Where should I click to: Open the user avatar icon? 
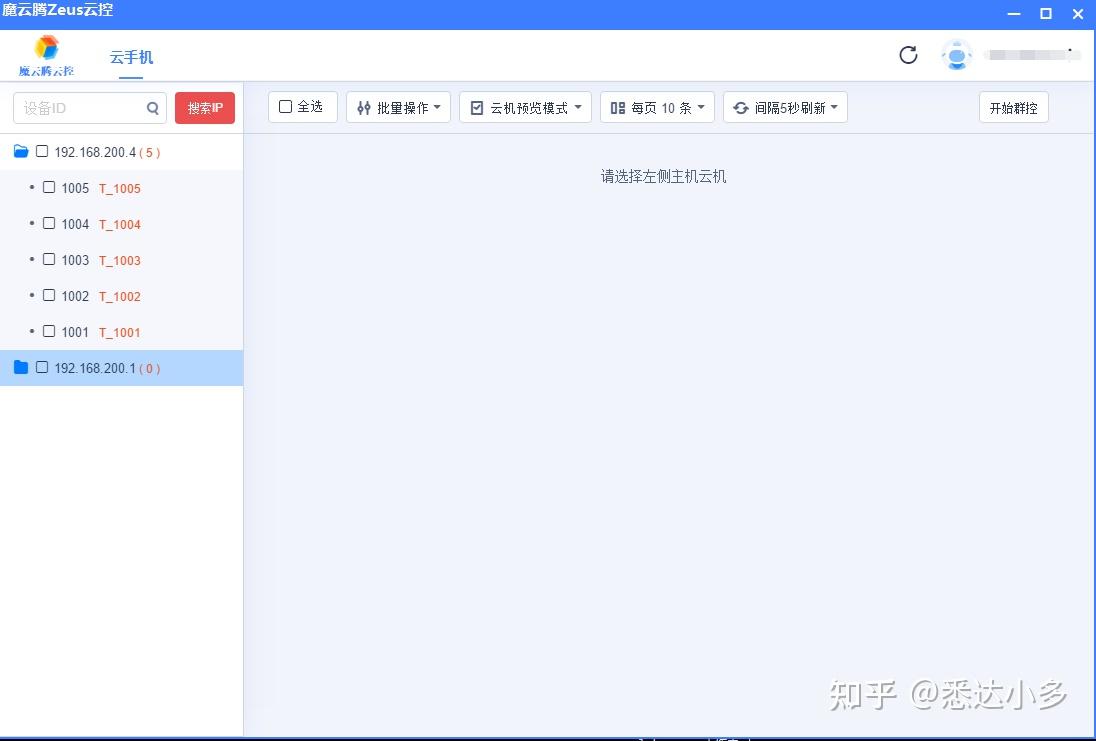[956, 55]
